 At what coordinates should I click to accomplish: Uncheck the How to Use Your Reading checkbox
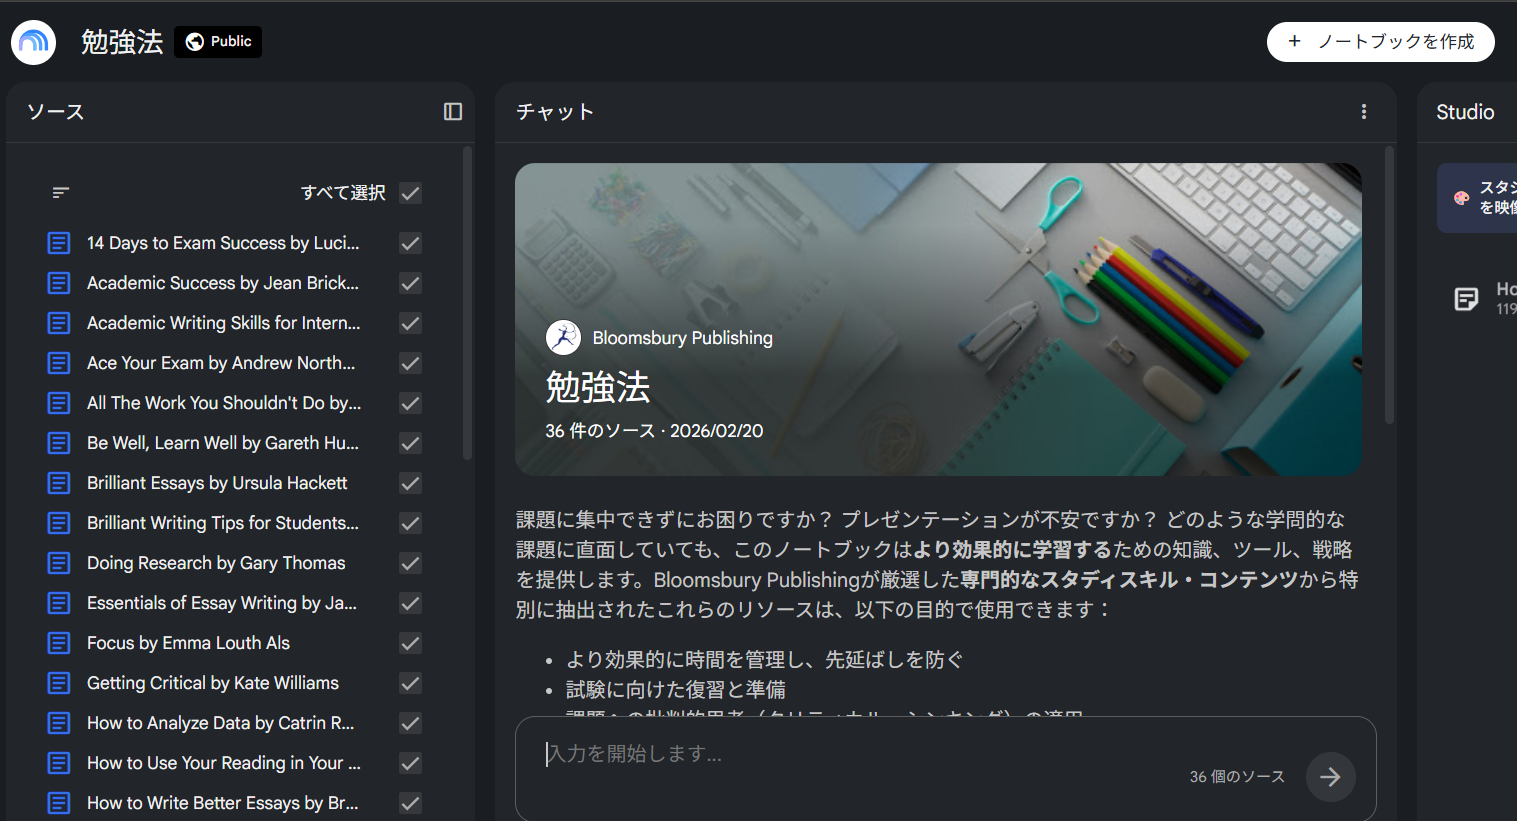pos(410,763)
